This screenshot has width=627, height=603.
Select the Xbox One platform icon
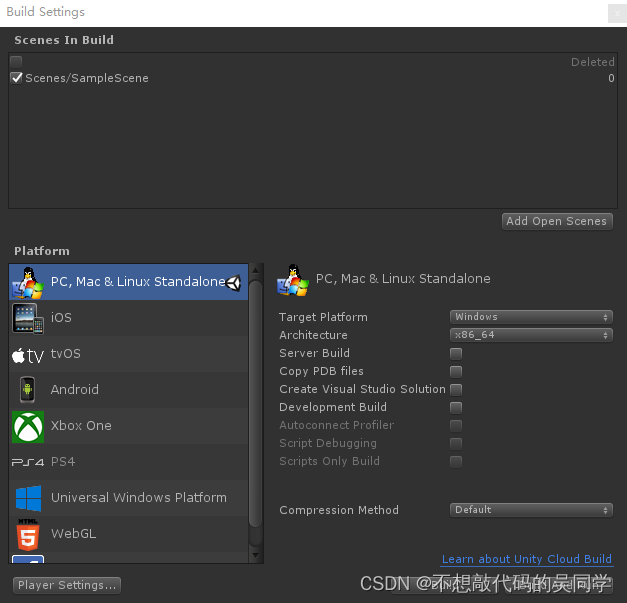pyautogui.click(x=27, y=426)
